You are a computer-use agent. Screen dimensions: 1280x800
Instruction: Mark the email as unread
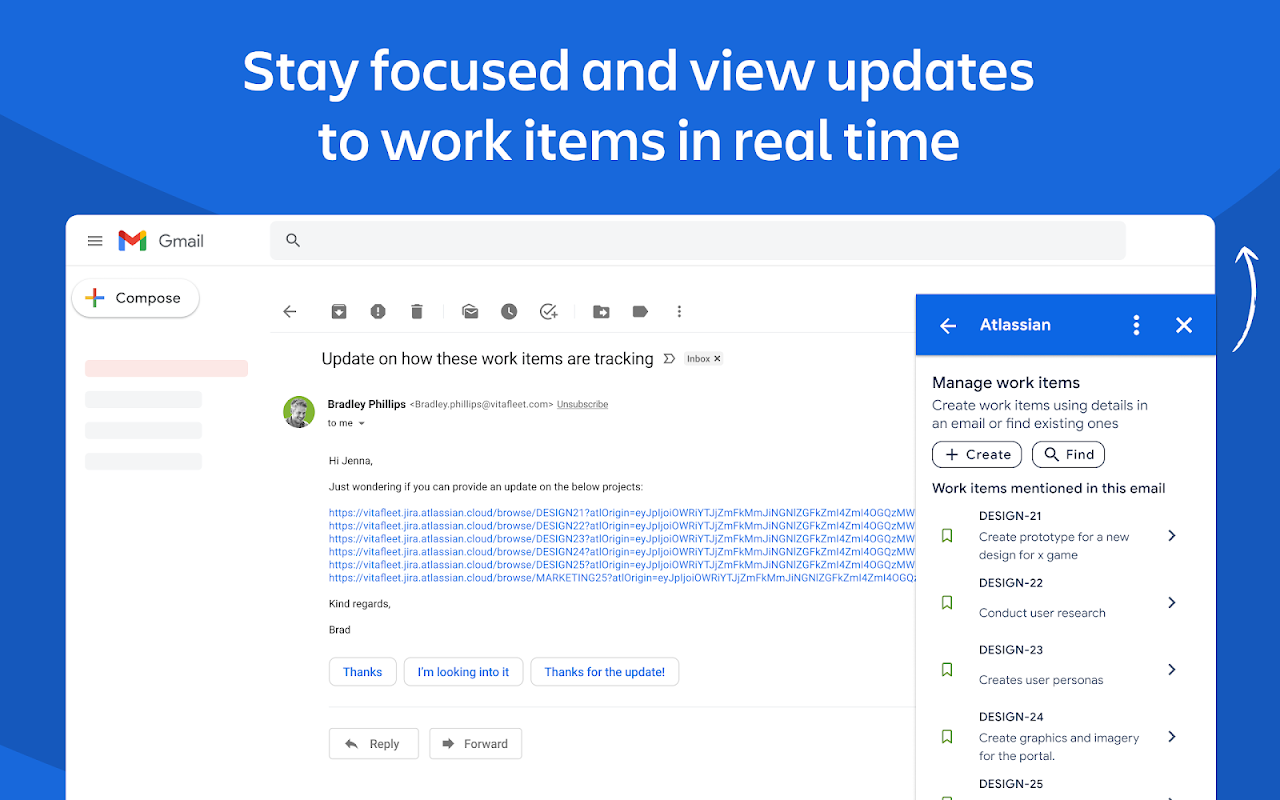tap(470, 312)
